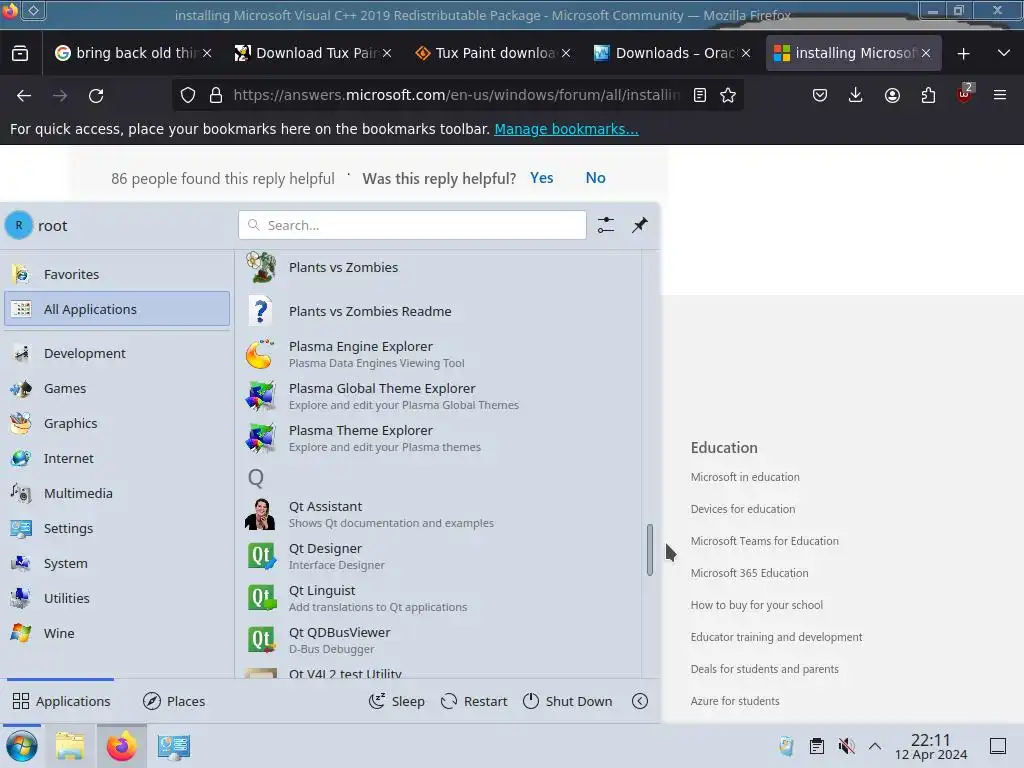The width and height of the screenshot is (1024, 768).
Task: Open a new Firefox tab
Action: [963, 54]
